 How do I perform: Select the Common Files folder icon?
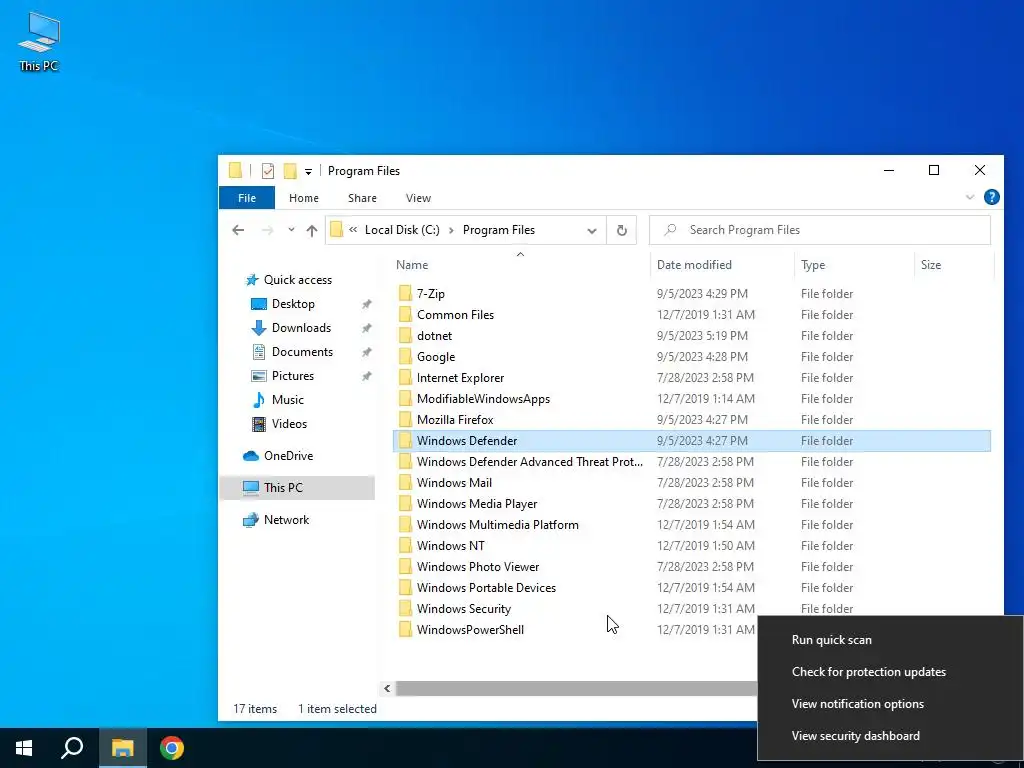pos(405,314)
